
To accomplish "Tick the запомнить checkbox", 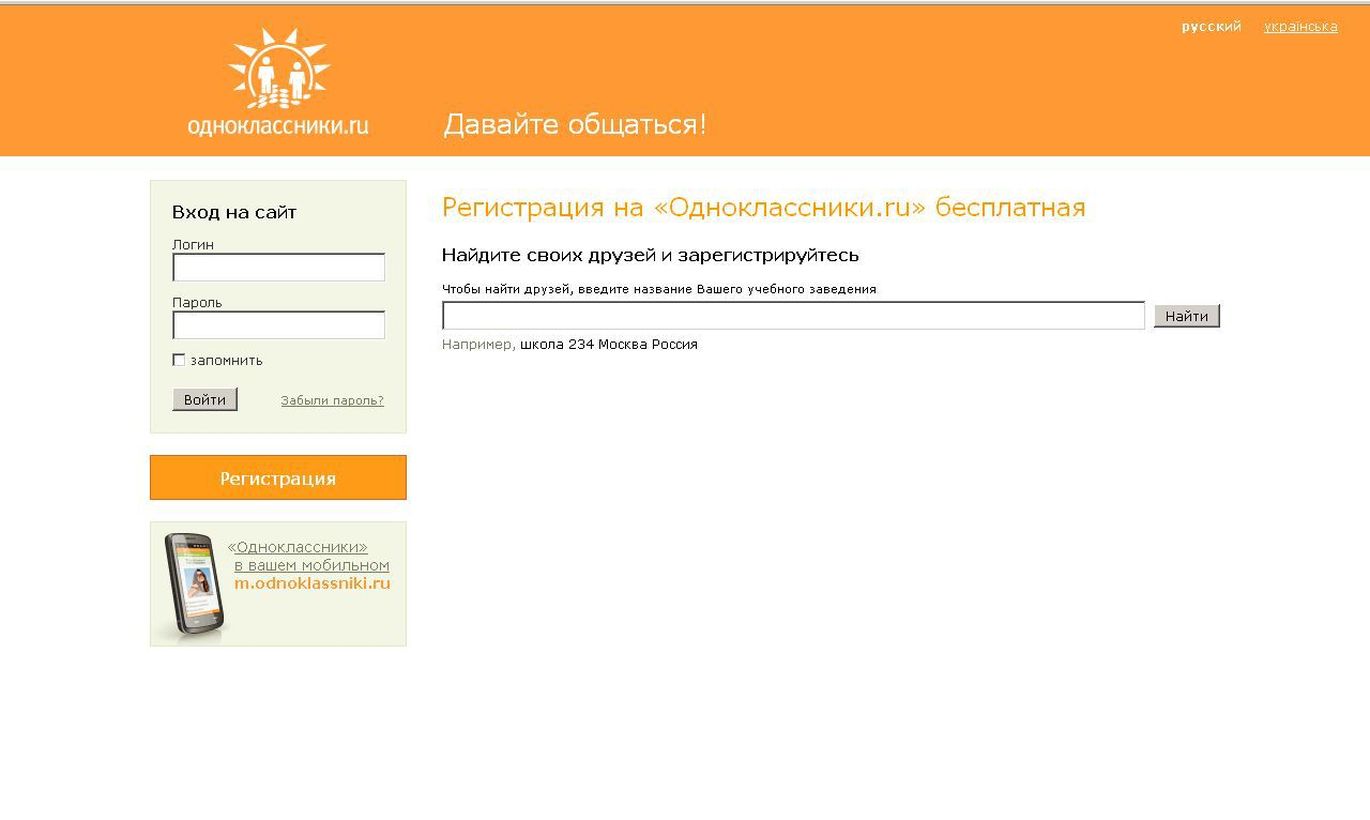I will [x=179, y=360].
